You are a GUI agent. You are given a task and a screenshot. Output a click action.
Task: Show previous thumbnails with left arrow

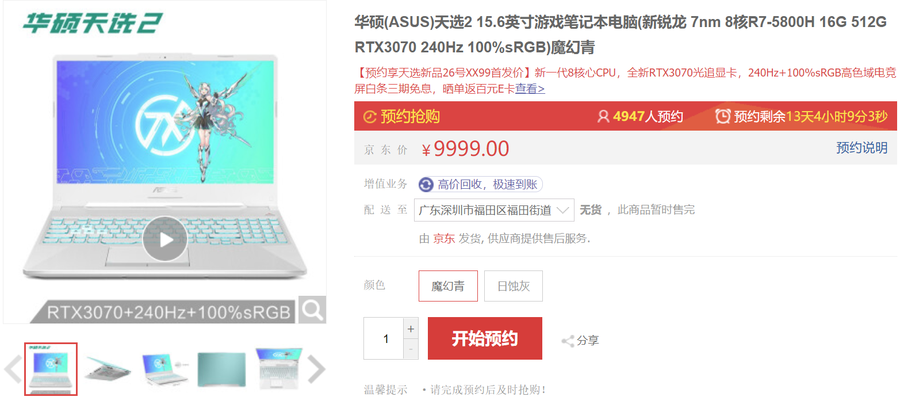tap(12, 370)
